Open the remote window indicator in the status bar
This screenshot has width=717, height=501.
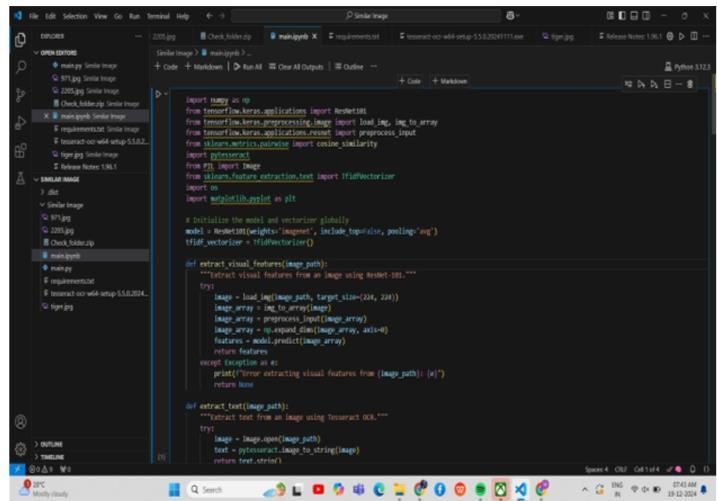[x=17, y=469]
